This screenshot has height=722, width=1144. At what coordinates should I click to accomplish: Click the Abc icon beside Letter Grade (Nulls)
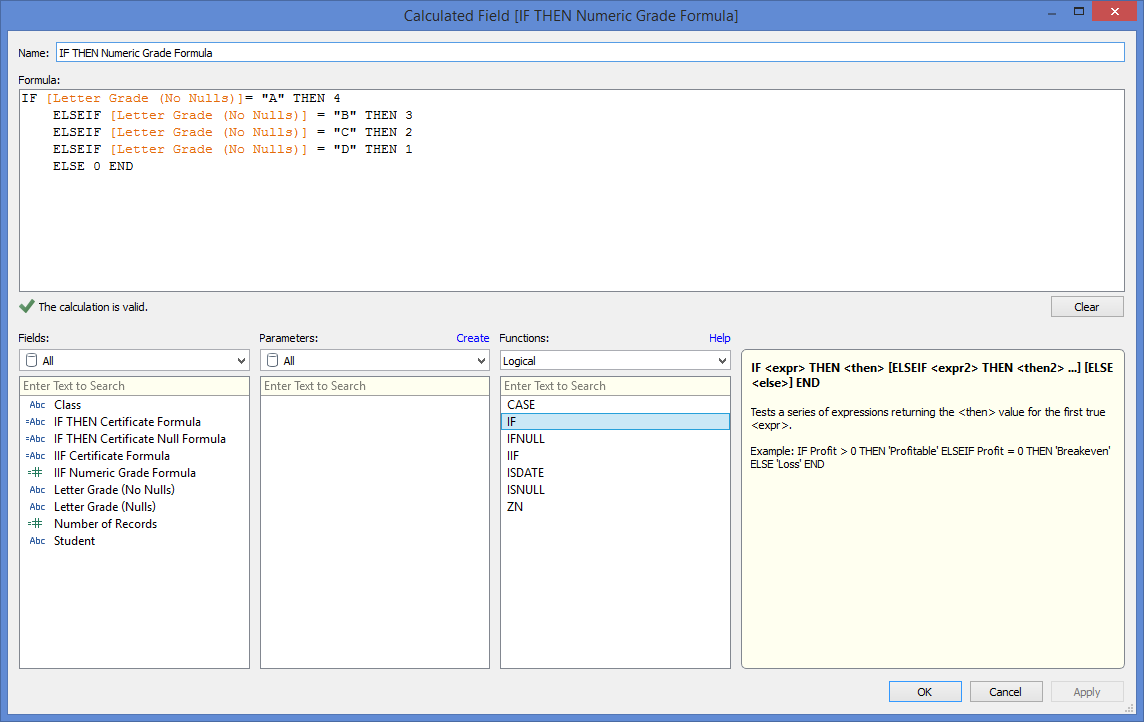click(x=37, y=507)
